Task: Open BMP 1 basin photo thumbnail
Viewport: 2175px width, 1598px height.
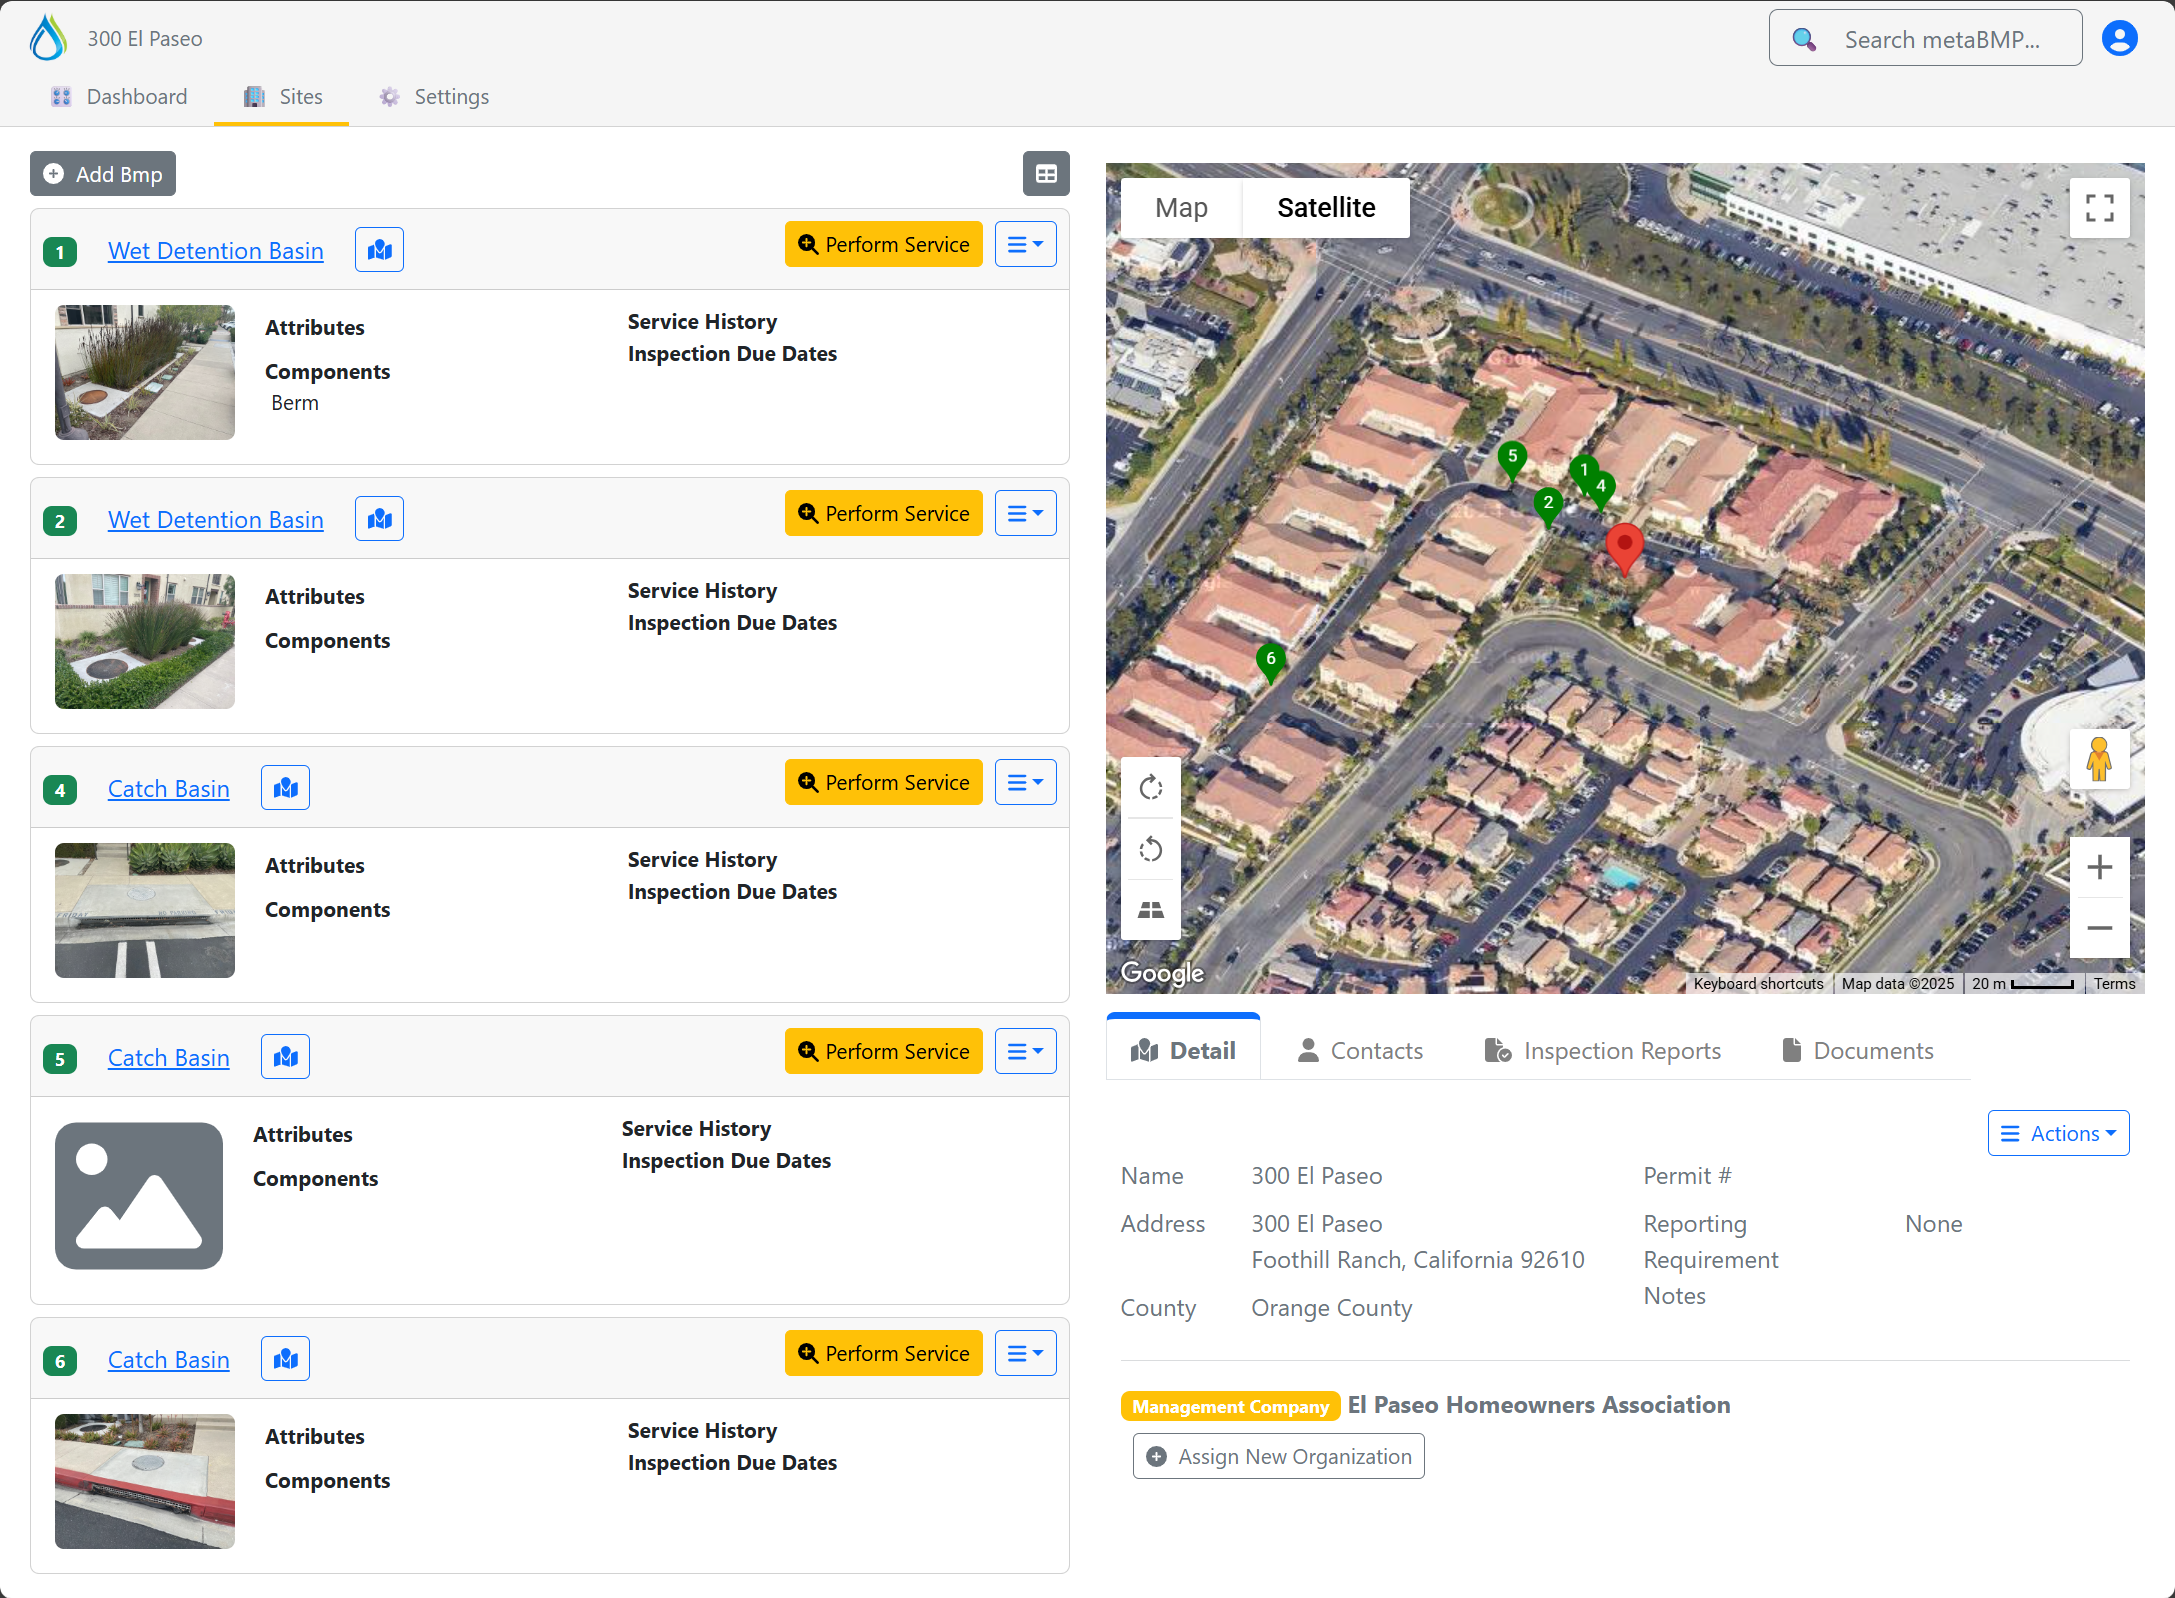Action: (x=145, y=373)
